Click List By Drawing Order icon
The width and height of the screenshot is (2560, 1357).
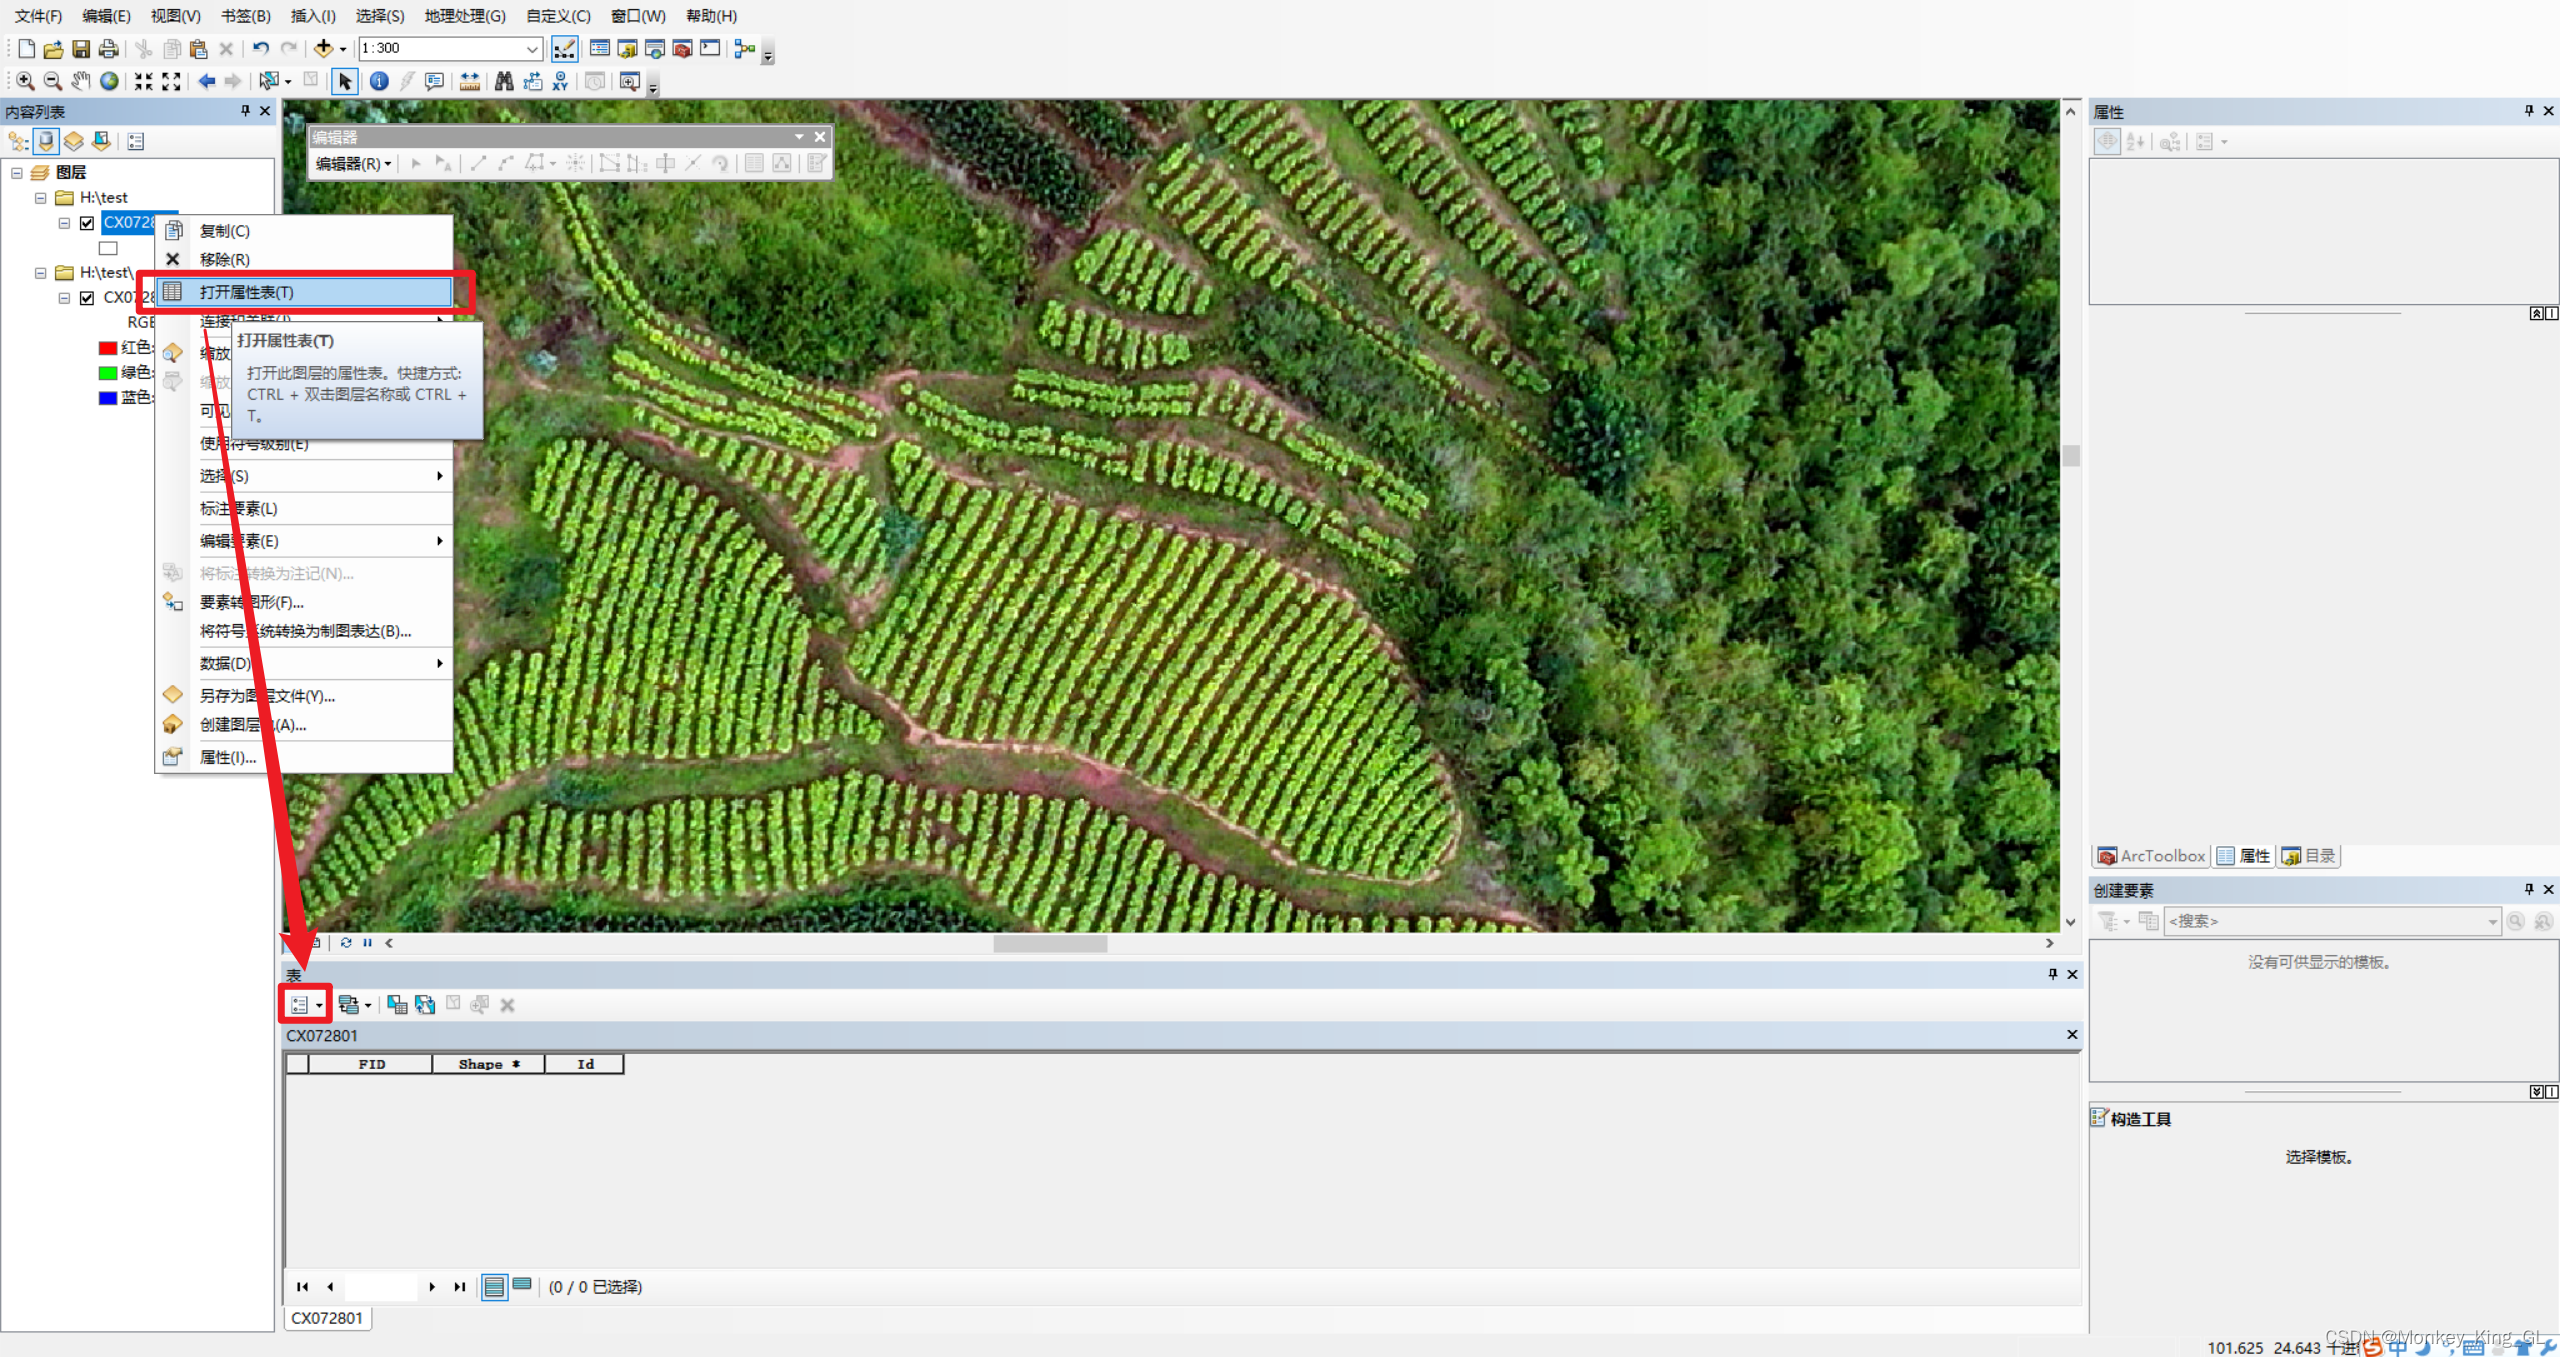click(18, 141)
